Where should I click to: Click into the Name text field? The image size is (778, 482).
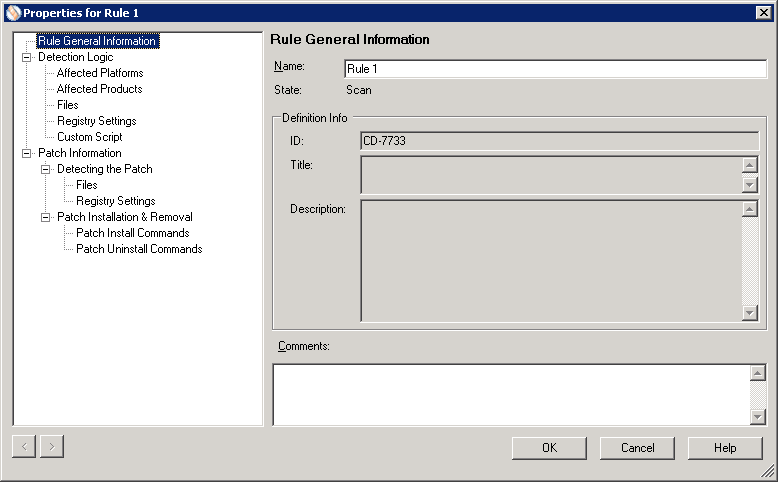coord(554,69)
